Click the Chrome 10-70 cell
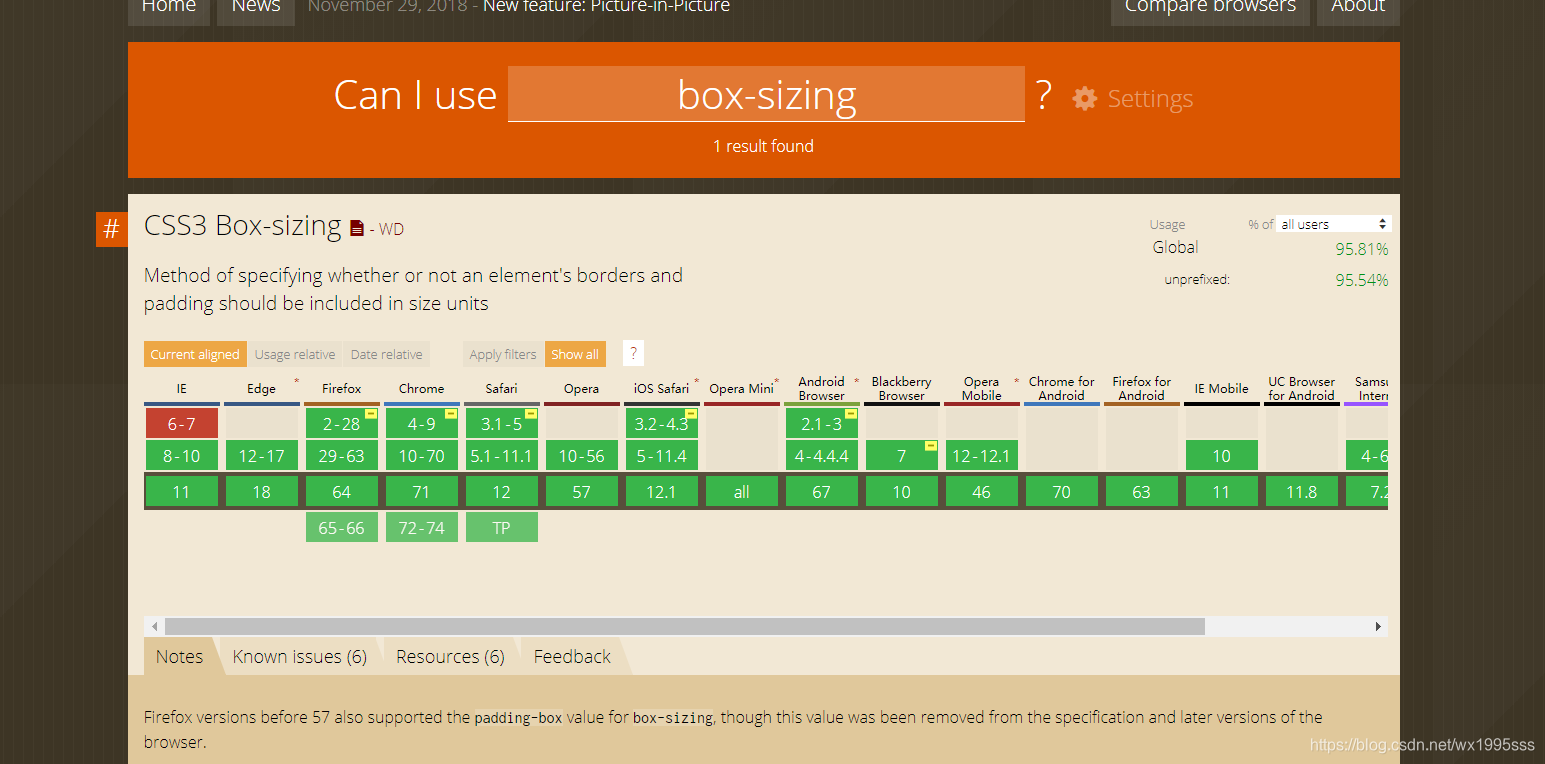Screen dimensions: 1545x764 click(x=422, y=455)
